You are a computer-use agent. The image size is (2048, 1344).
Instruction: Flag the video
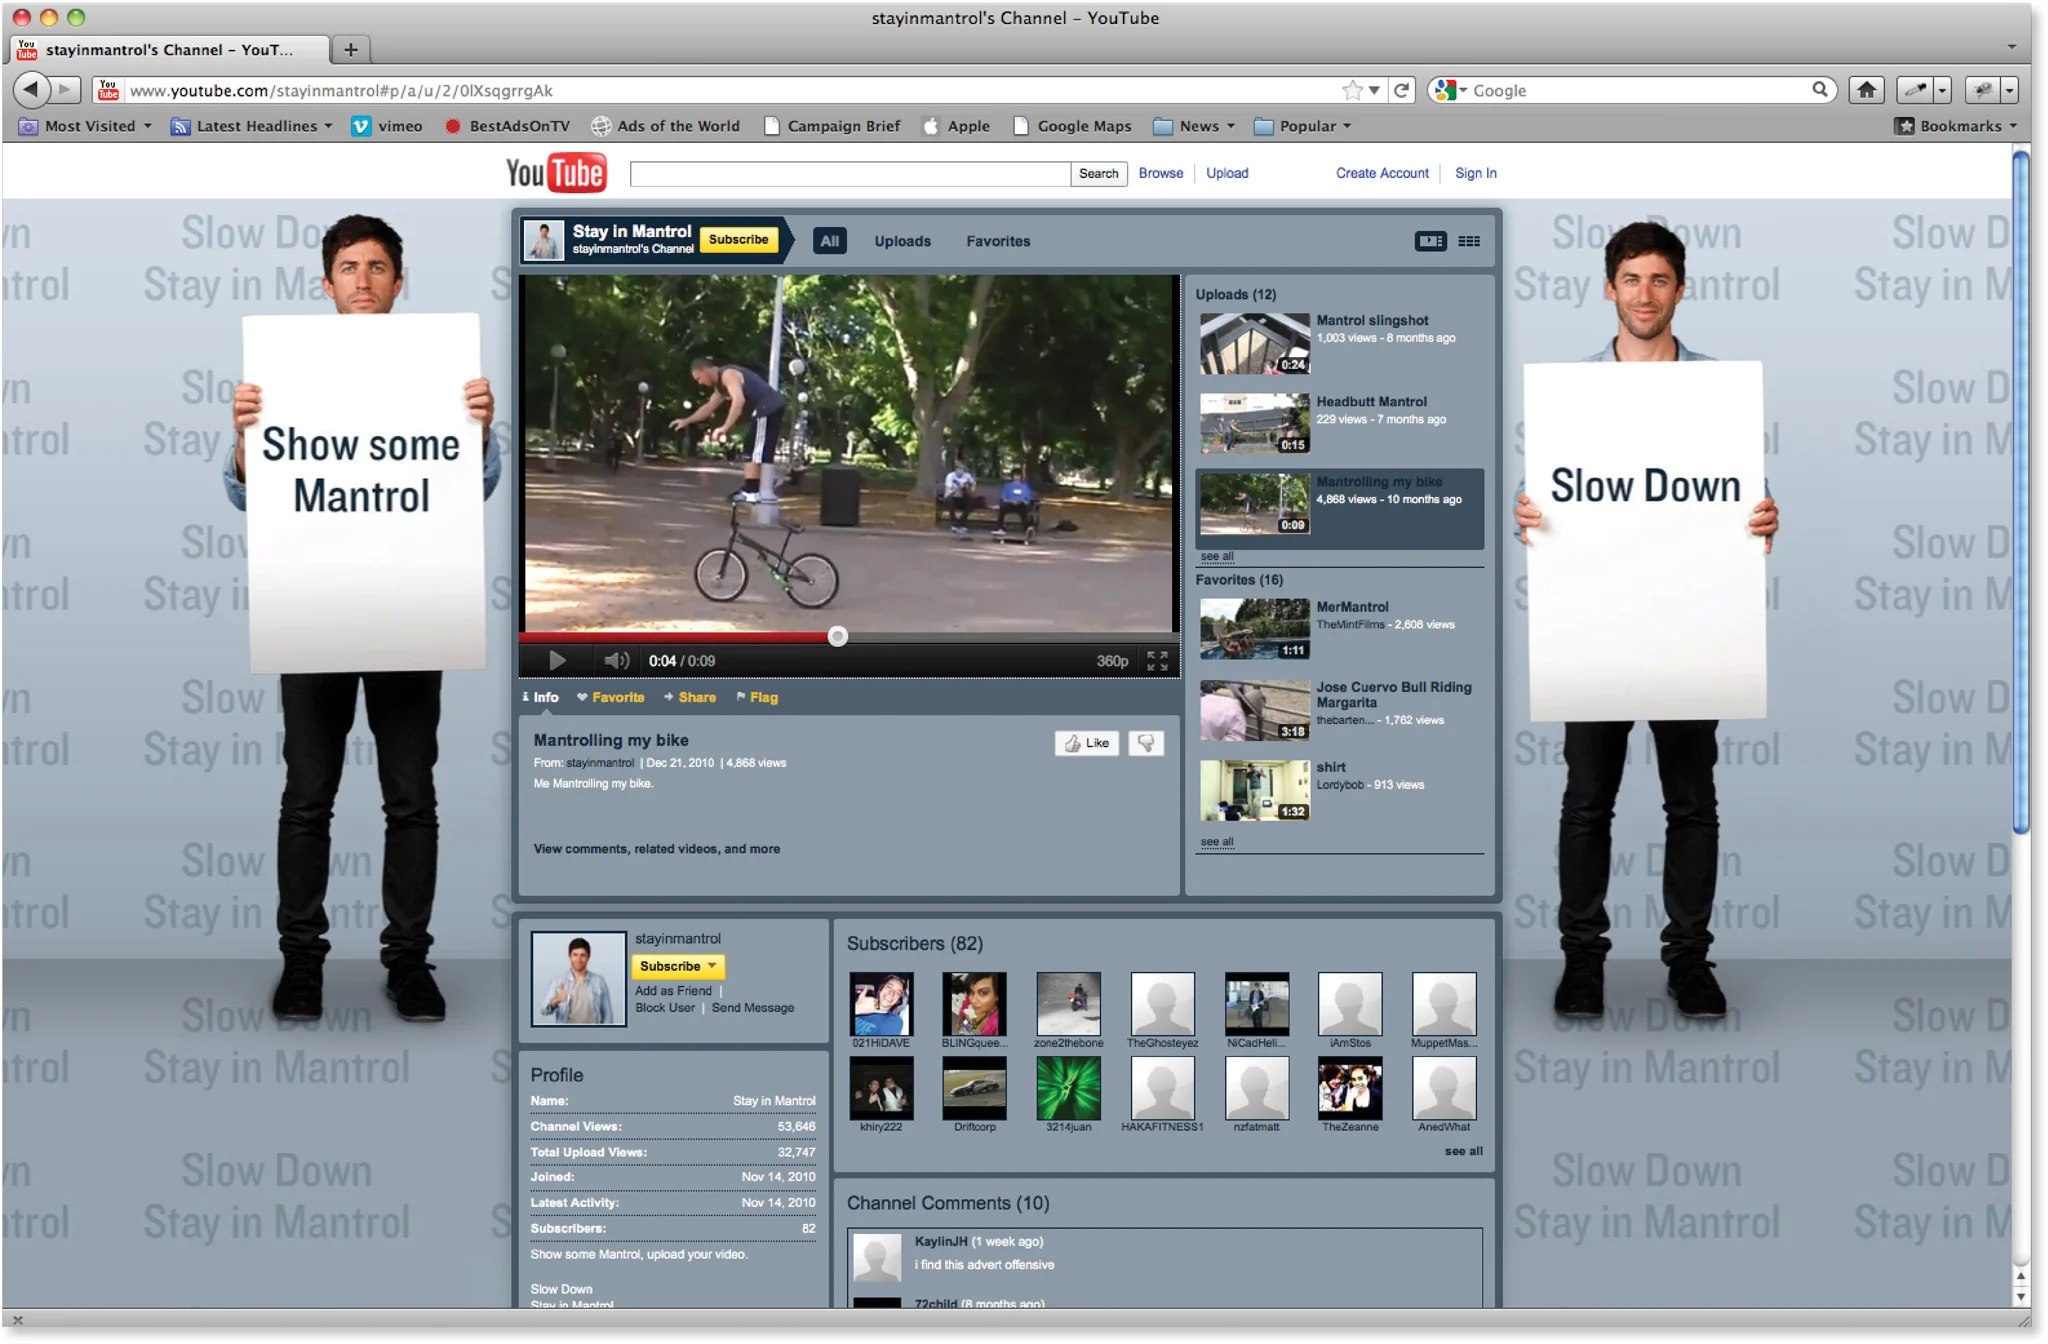point(757,697)
